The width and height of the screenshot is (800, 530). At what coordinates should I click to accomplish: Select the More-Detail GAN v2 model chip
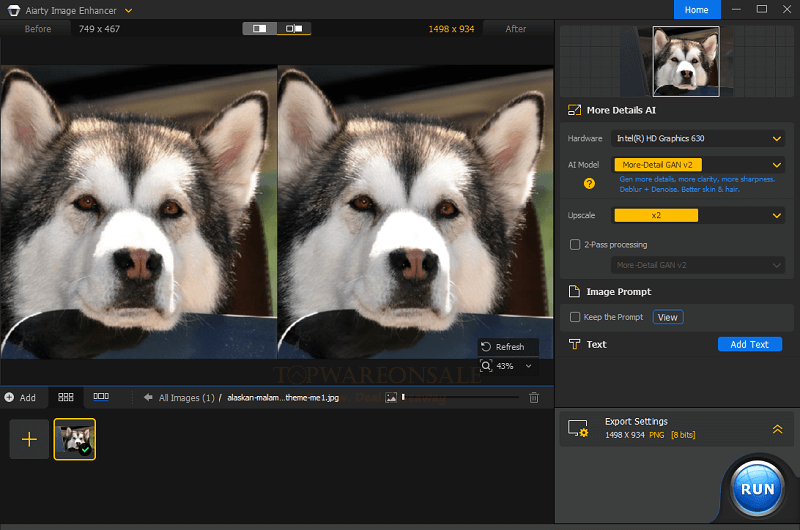[x=658, y=165]
